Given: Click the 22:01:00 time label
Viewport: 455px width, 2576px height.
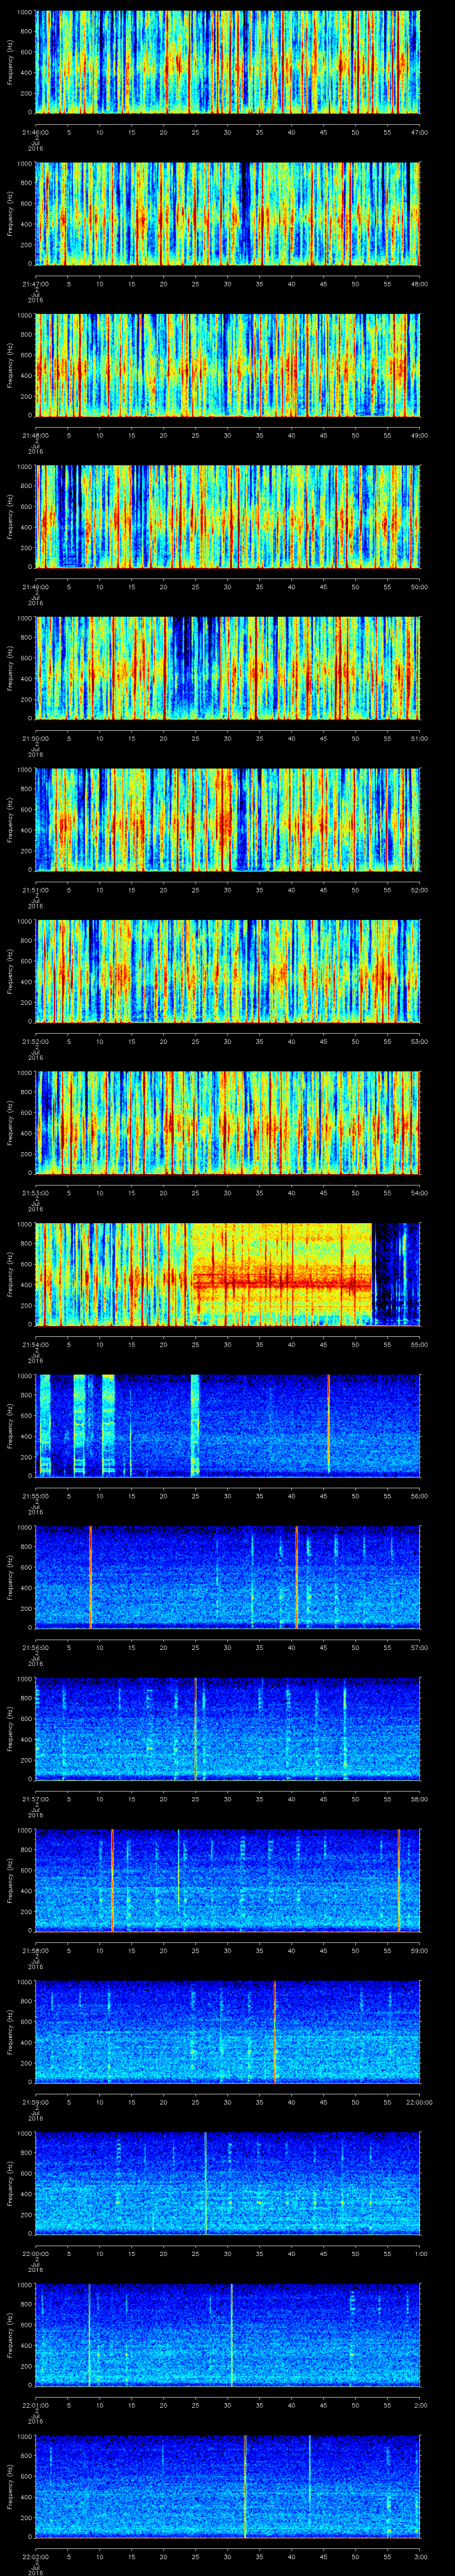Looking at the screenshot, I should [x=35, y=2405].
